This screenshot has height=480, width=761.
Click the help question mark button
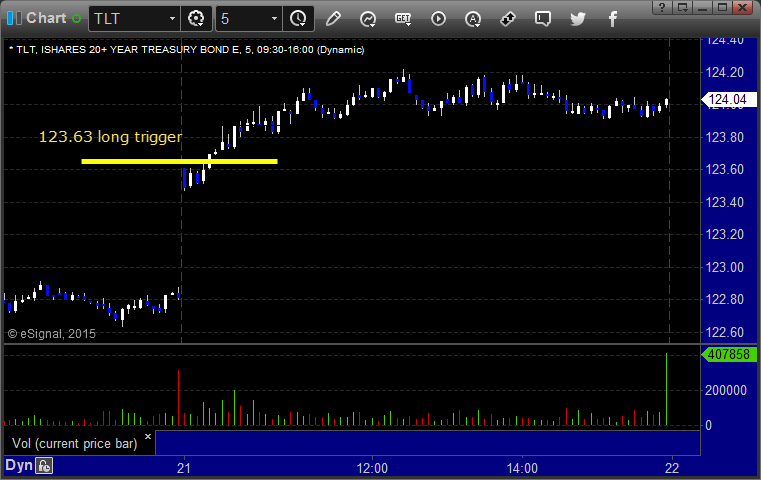coord(662,7)
